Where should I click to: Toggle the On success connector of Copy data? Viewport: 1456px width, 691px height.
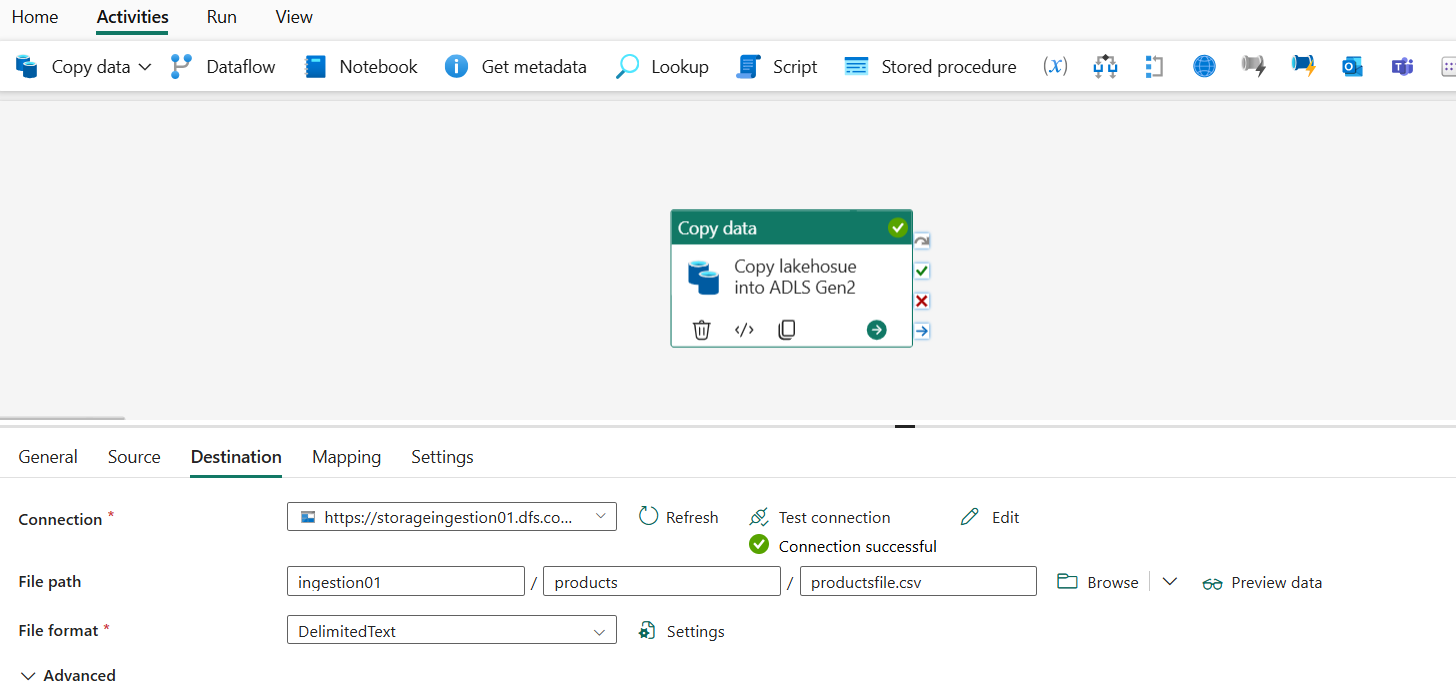921,270
